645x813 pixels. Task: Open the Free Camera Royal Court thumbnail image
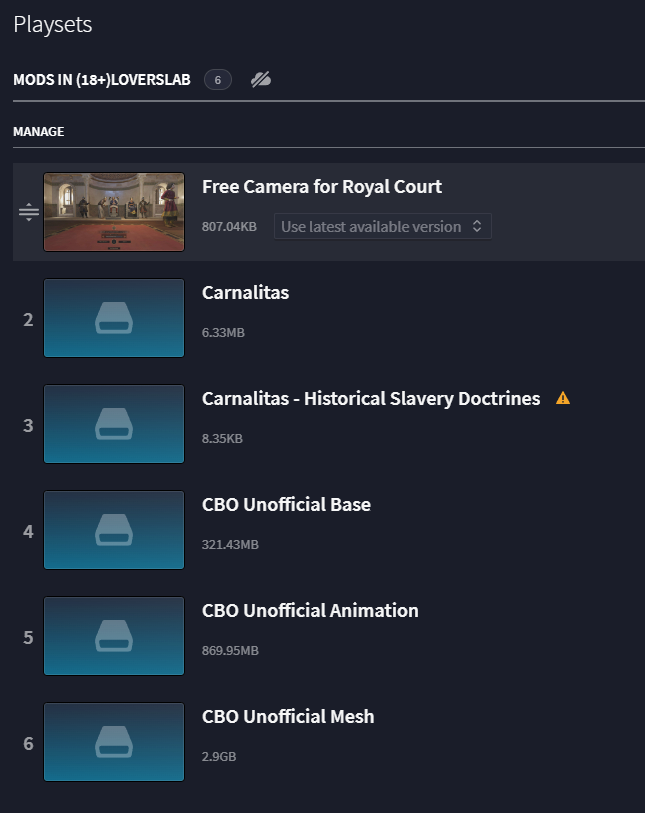point(114,212)
